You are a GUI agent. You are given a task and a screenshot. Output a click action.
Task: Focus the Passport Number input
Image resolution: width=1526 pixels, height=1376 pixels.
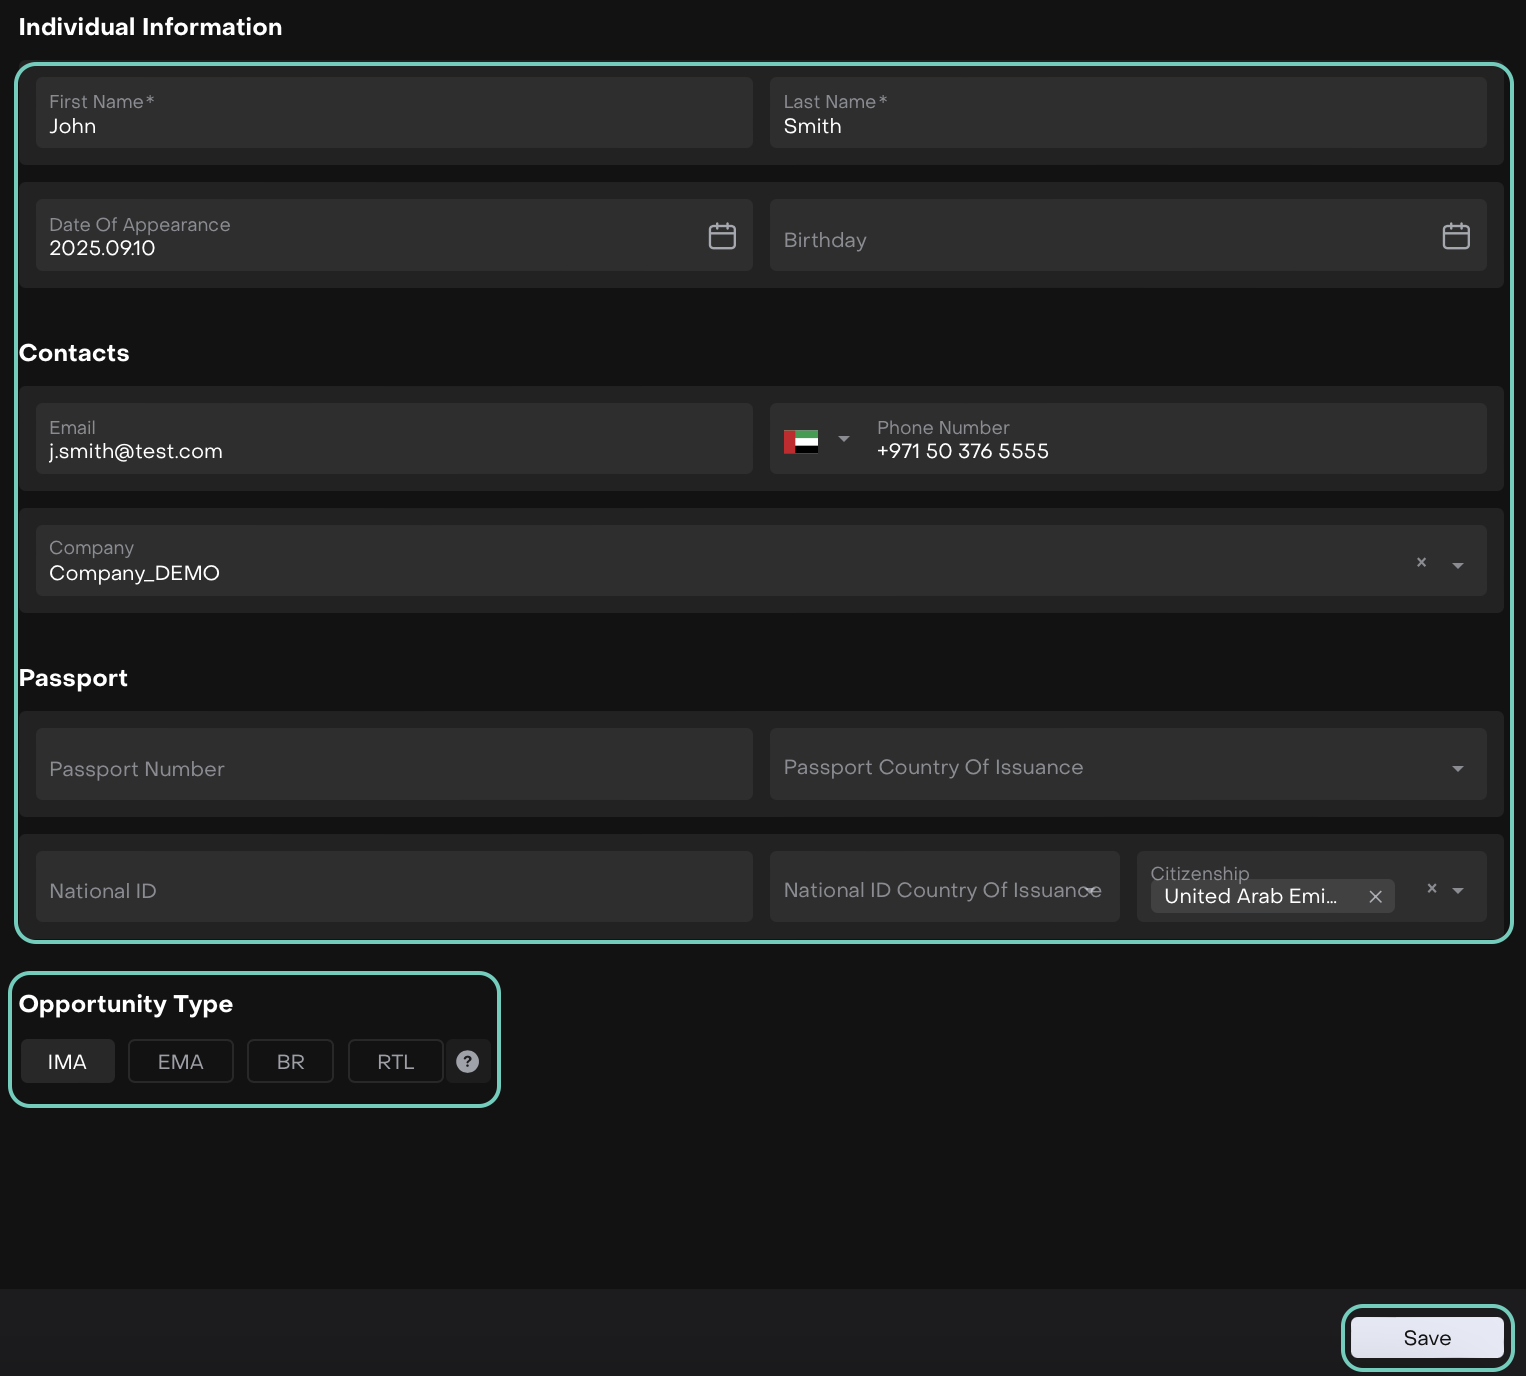(394, 767)
